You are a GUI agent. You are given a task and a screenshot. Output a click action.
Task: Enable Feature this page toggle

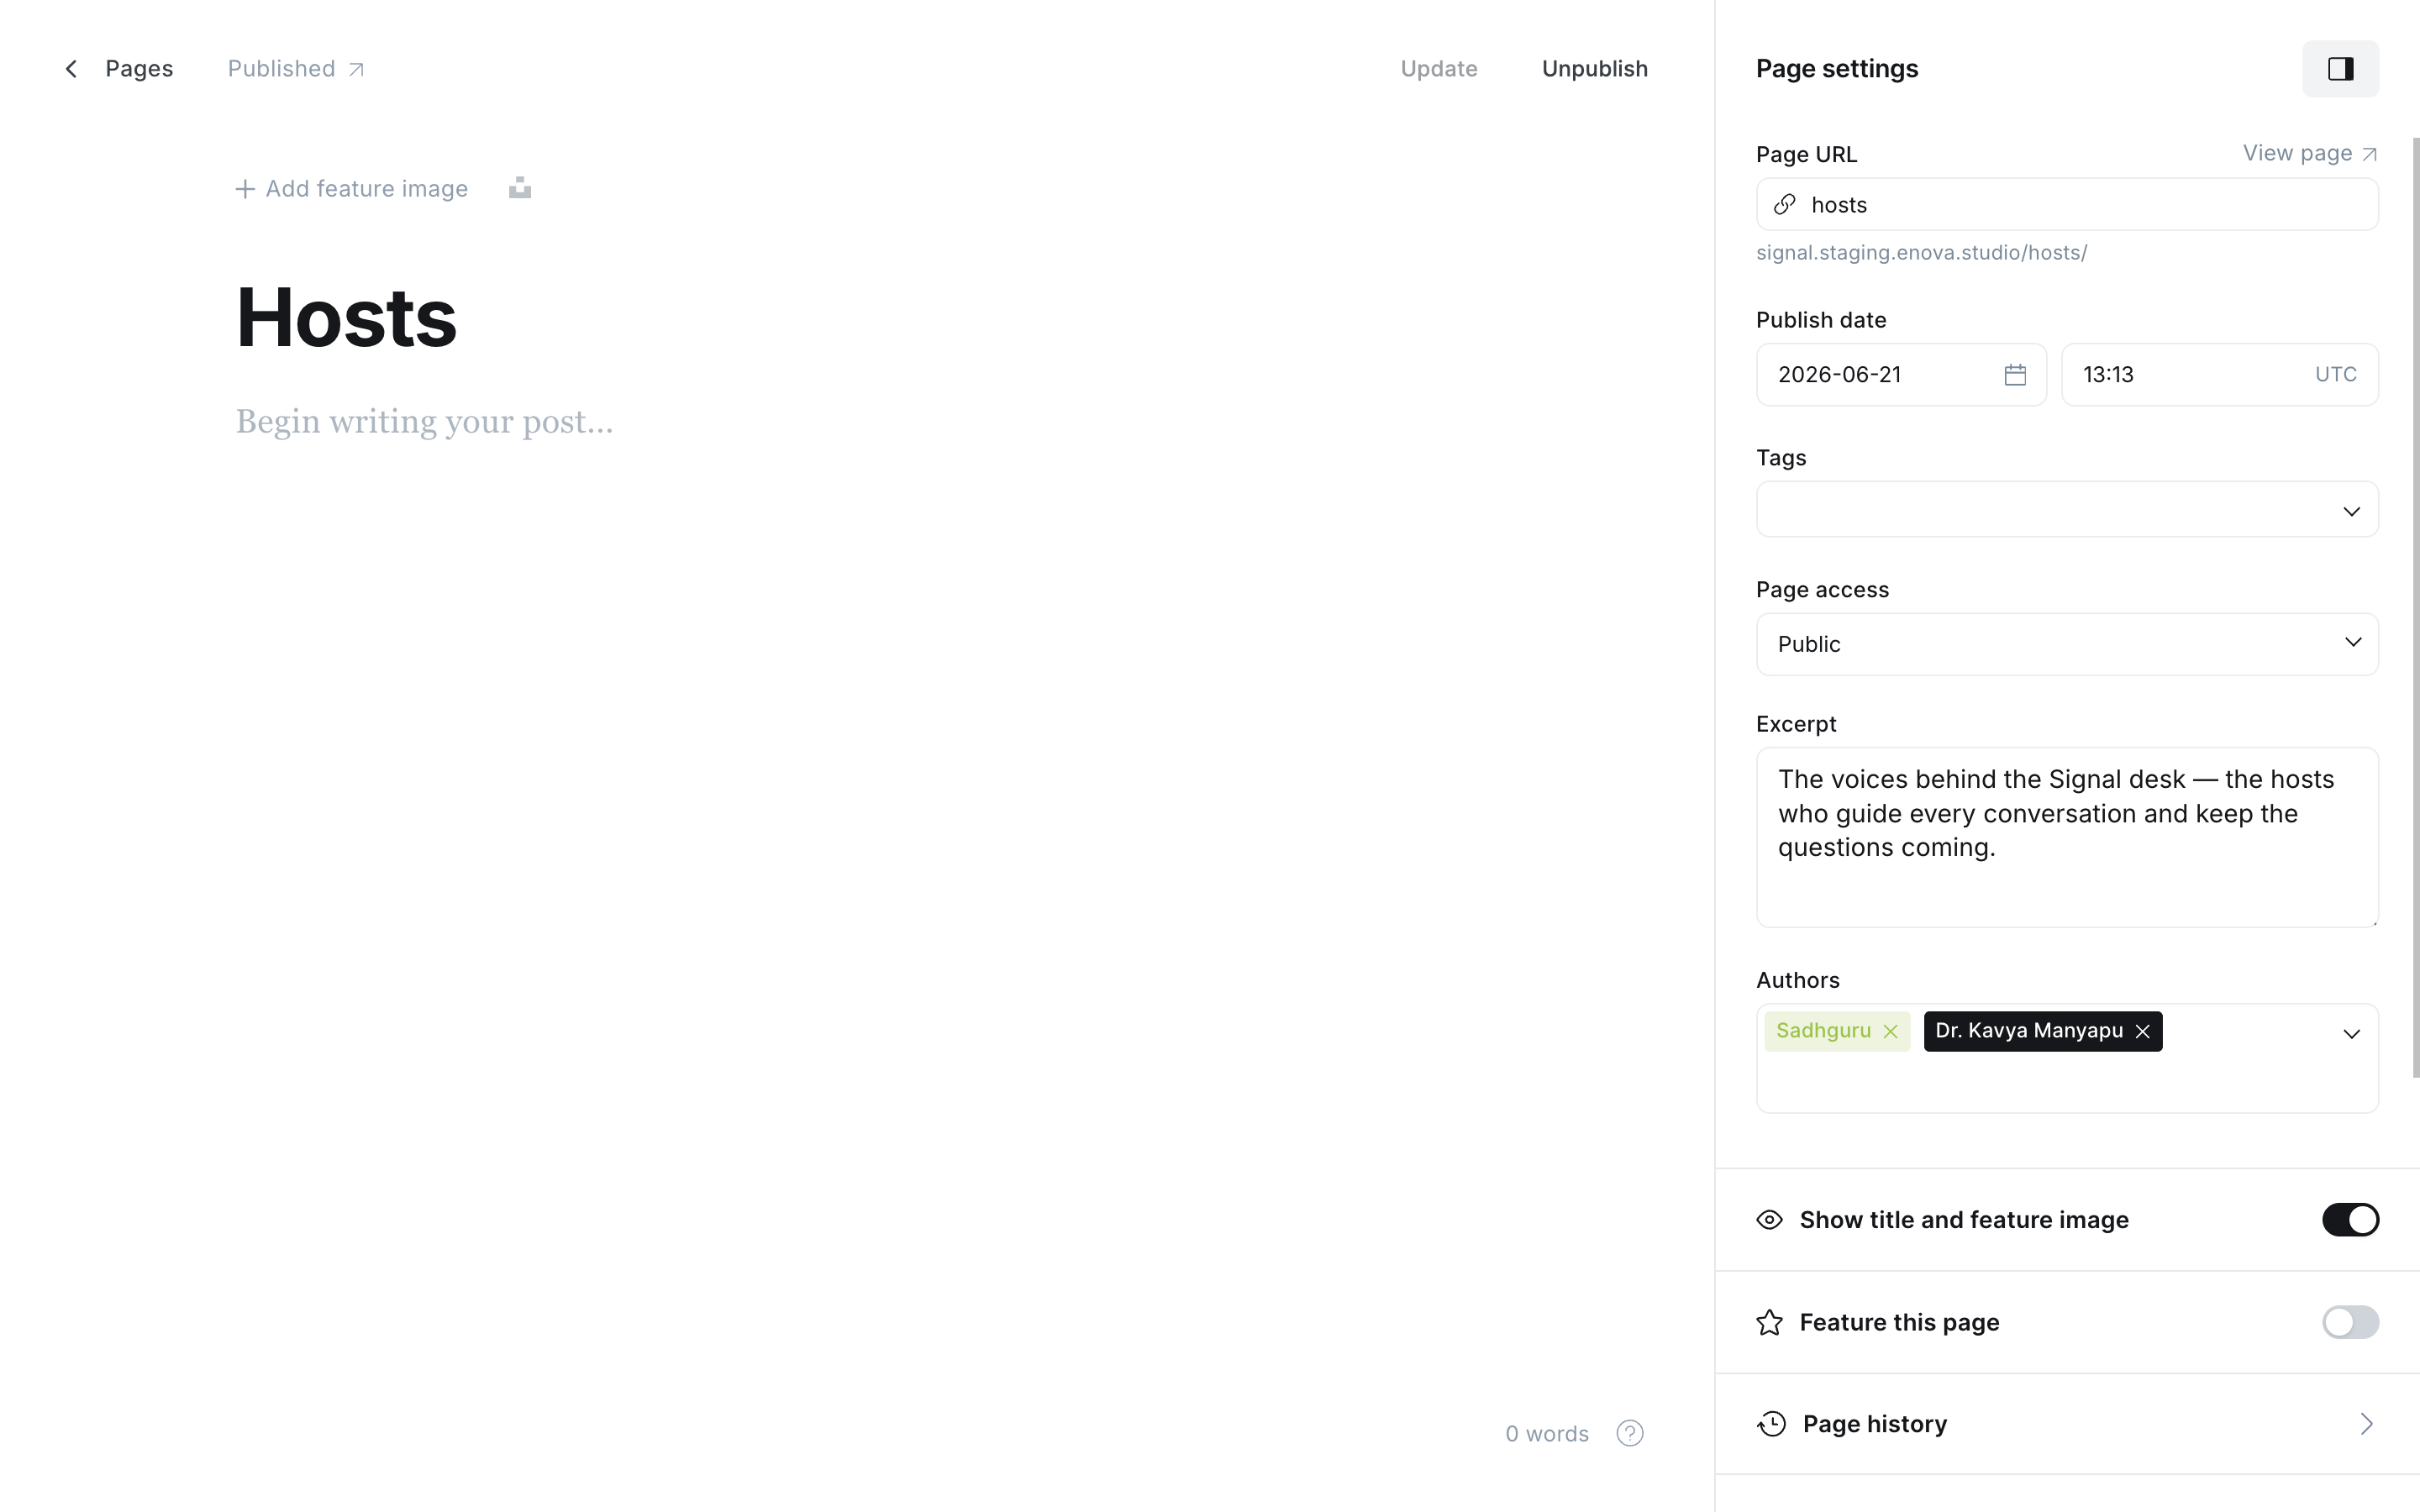coord(2350,1322)
